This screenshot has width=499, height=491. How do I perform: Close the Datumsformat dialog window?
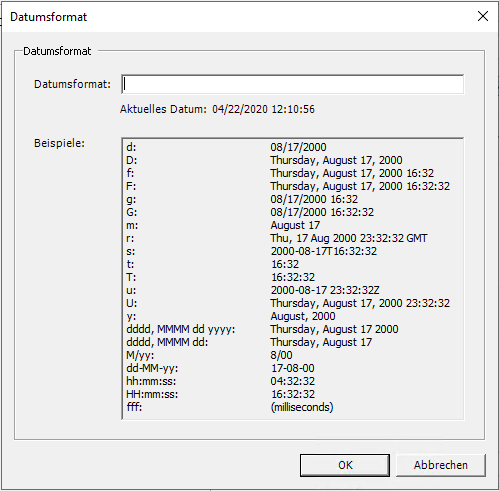[483, 16]
